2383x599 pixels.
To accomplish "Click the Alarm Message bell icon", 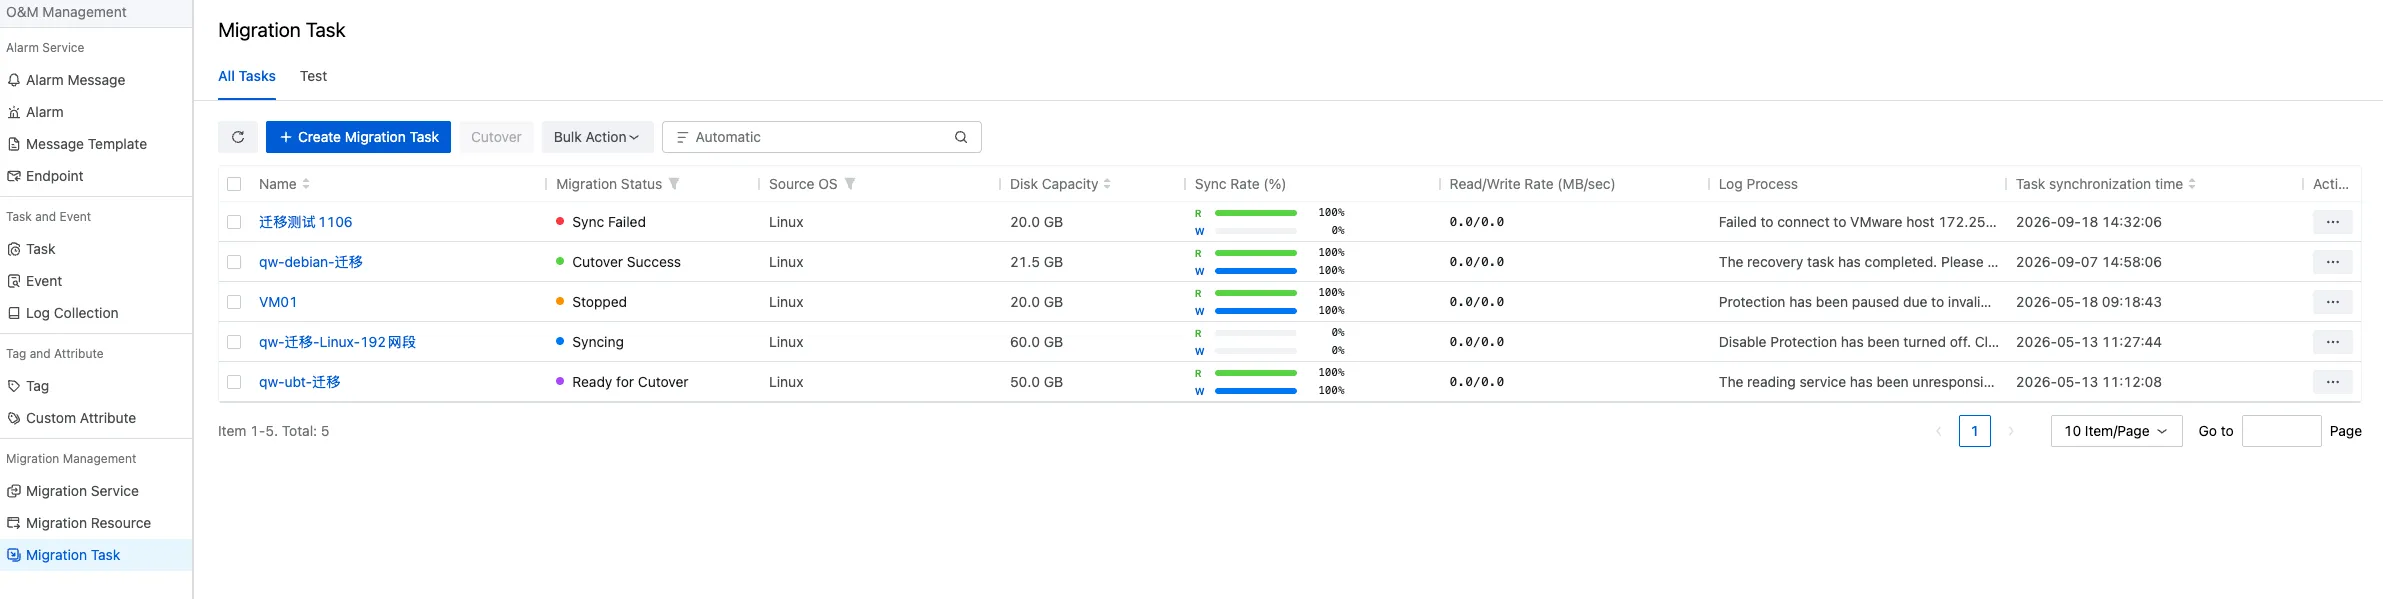I will coord(14,80).
